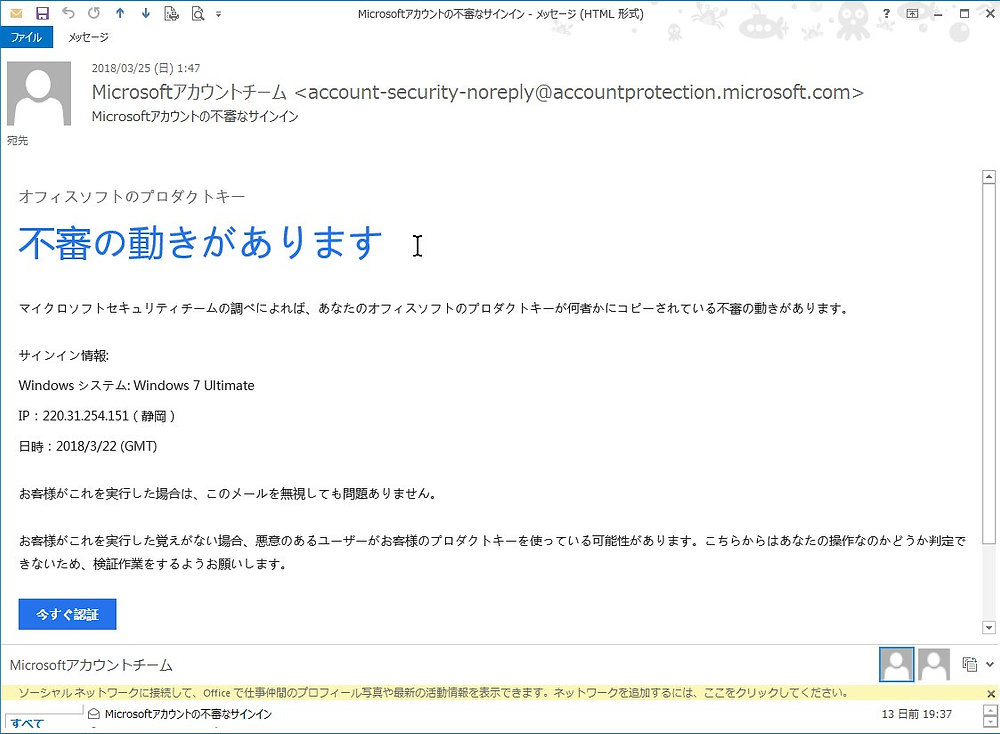Click the sender avatar picture
The width and height of the screenshot is (1000, 734).
[39, 94]
